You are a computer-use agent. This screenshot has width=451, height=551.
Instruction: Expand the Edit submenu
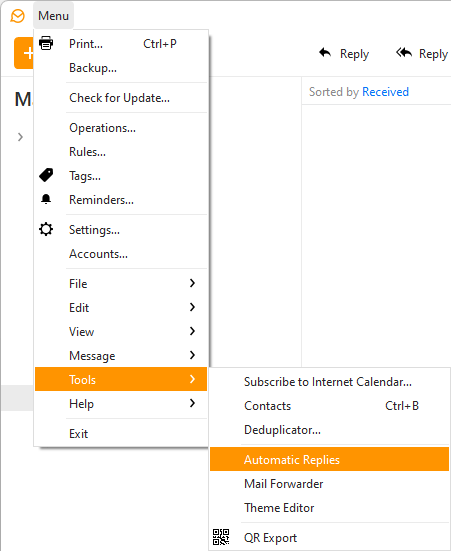click(121, 307)
